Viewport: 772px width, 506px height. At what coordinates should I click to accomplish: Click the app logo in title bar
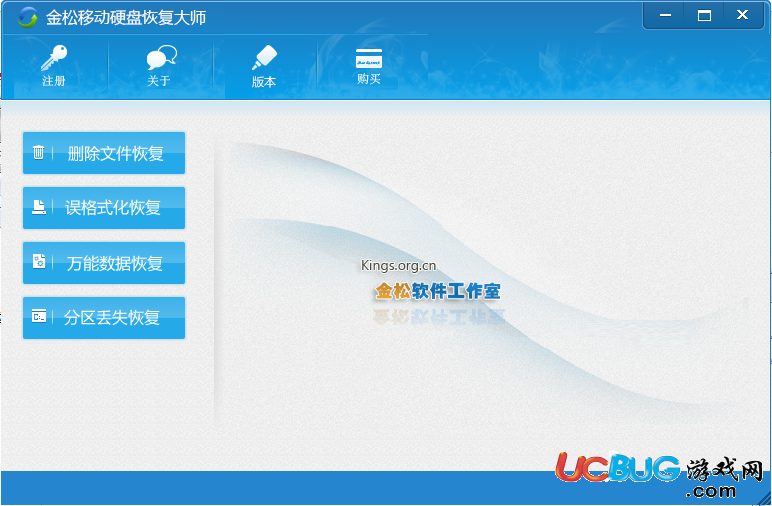(27, 18)
